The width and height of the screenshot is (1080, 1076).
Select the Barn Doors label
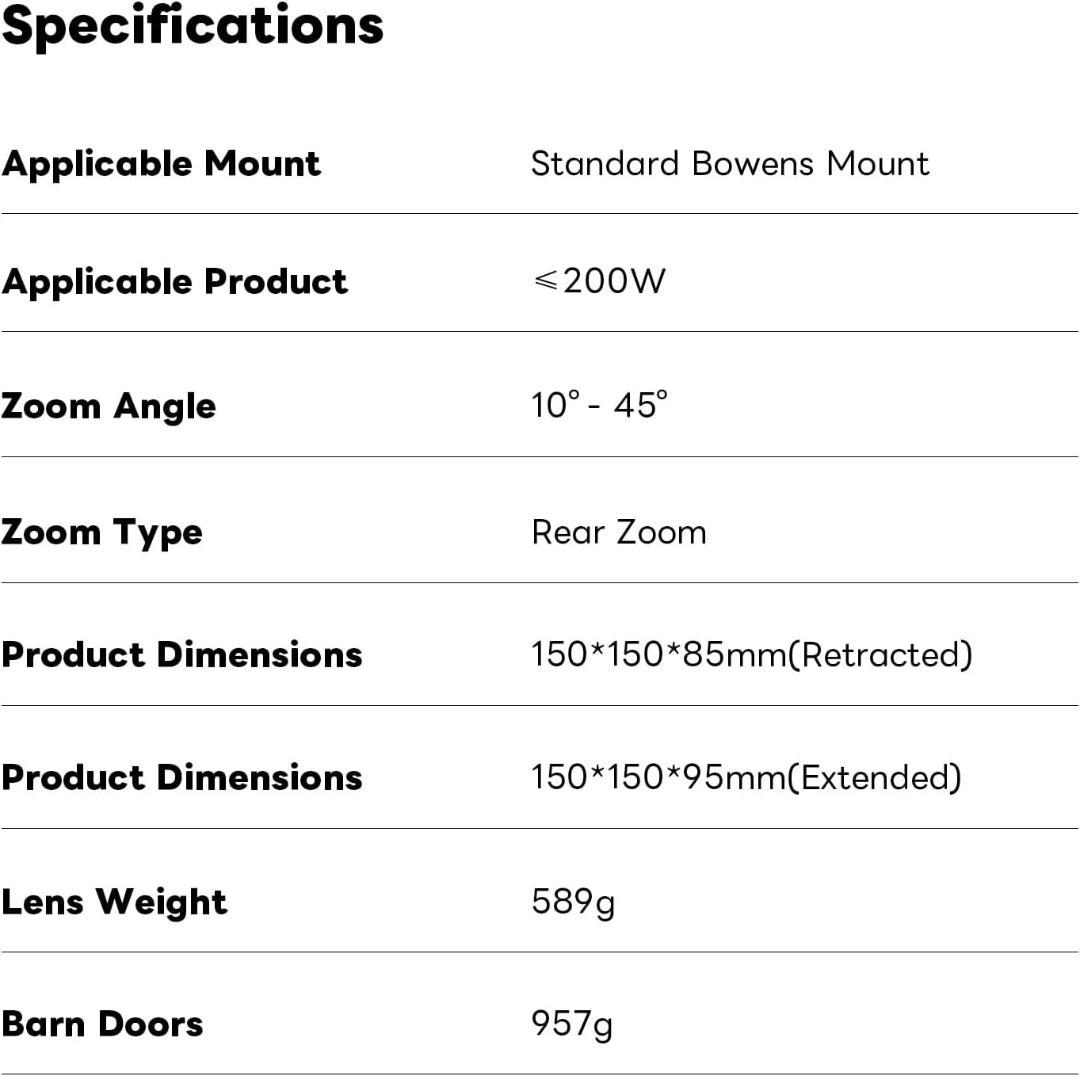(102, 1024)
